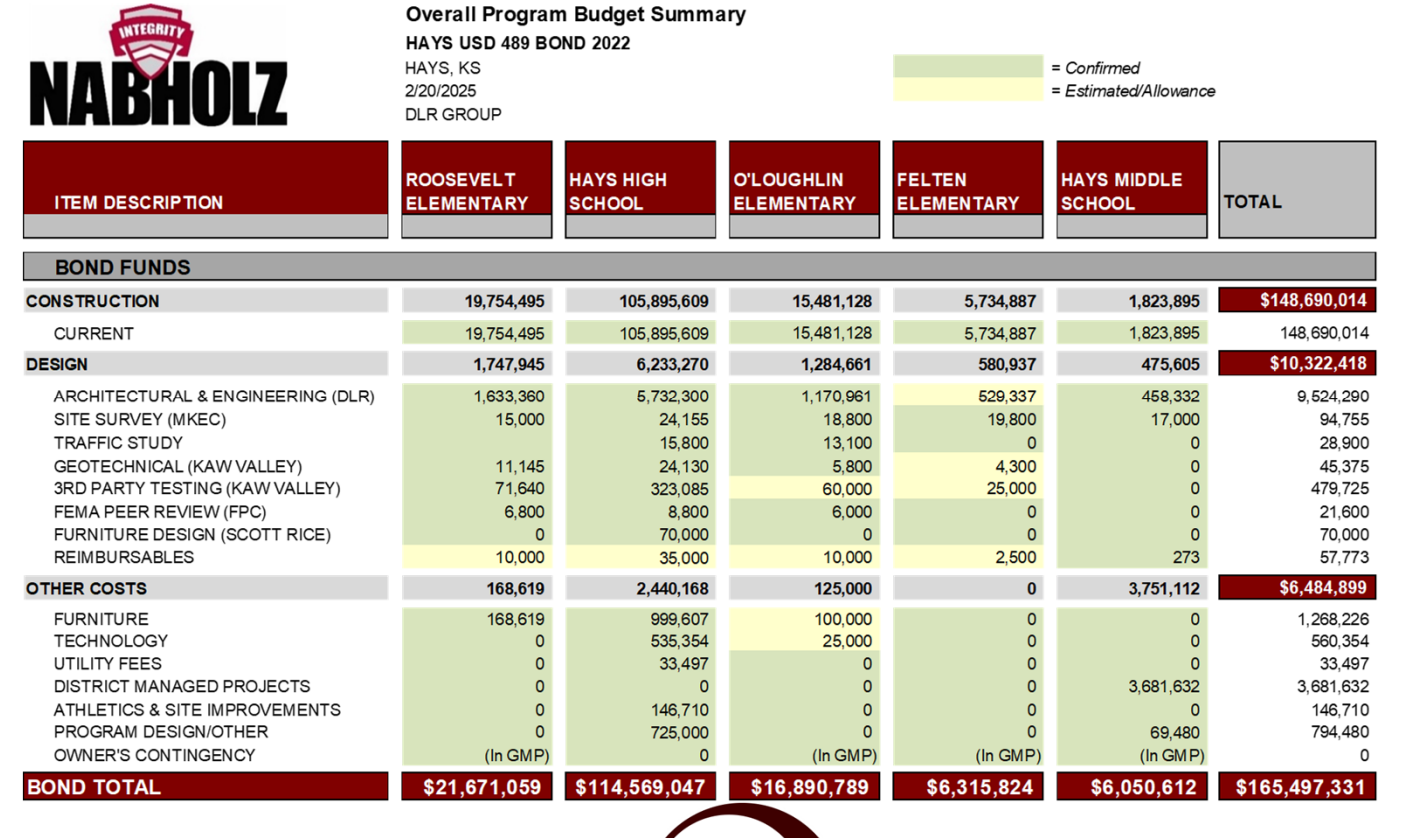This screenshot has height=838, width=1404.
Task: Click the green CURRENT row Roosevelt value
Action: (477, 333)
